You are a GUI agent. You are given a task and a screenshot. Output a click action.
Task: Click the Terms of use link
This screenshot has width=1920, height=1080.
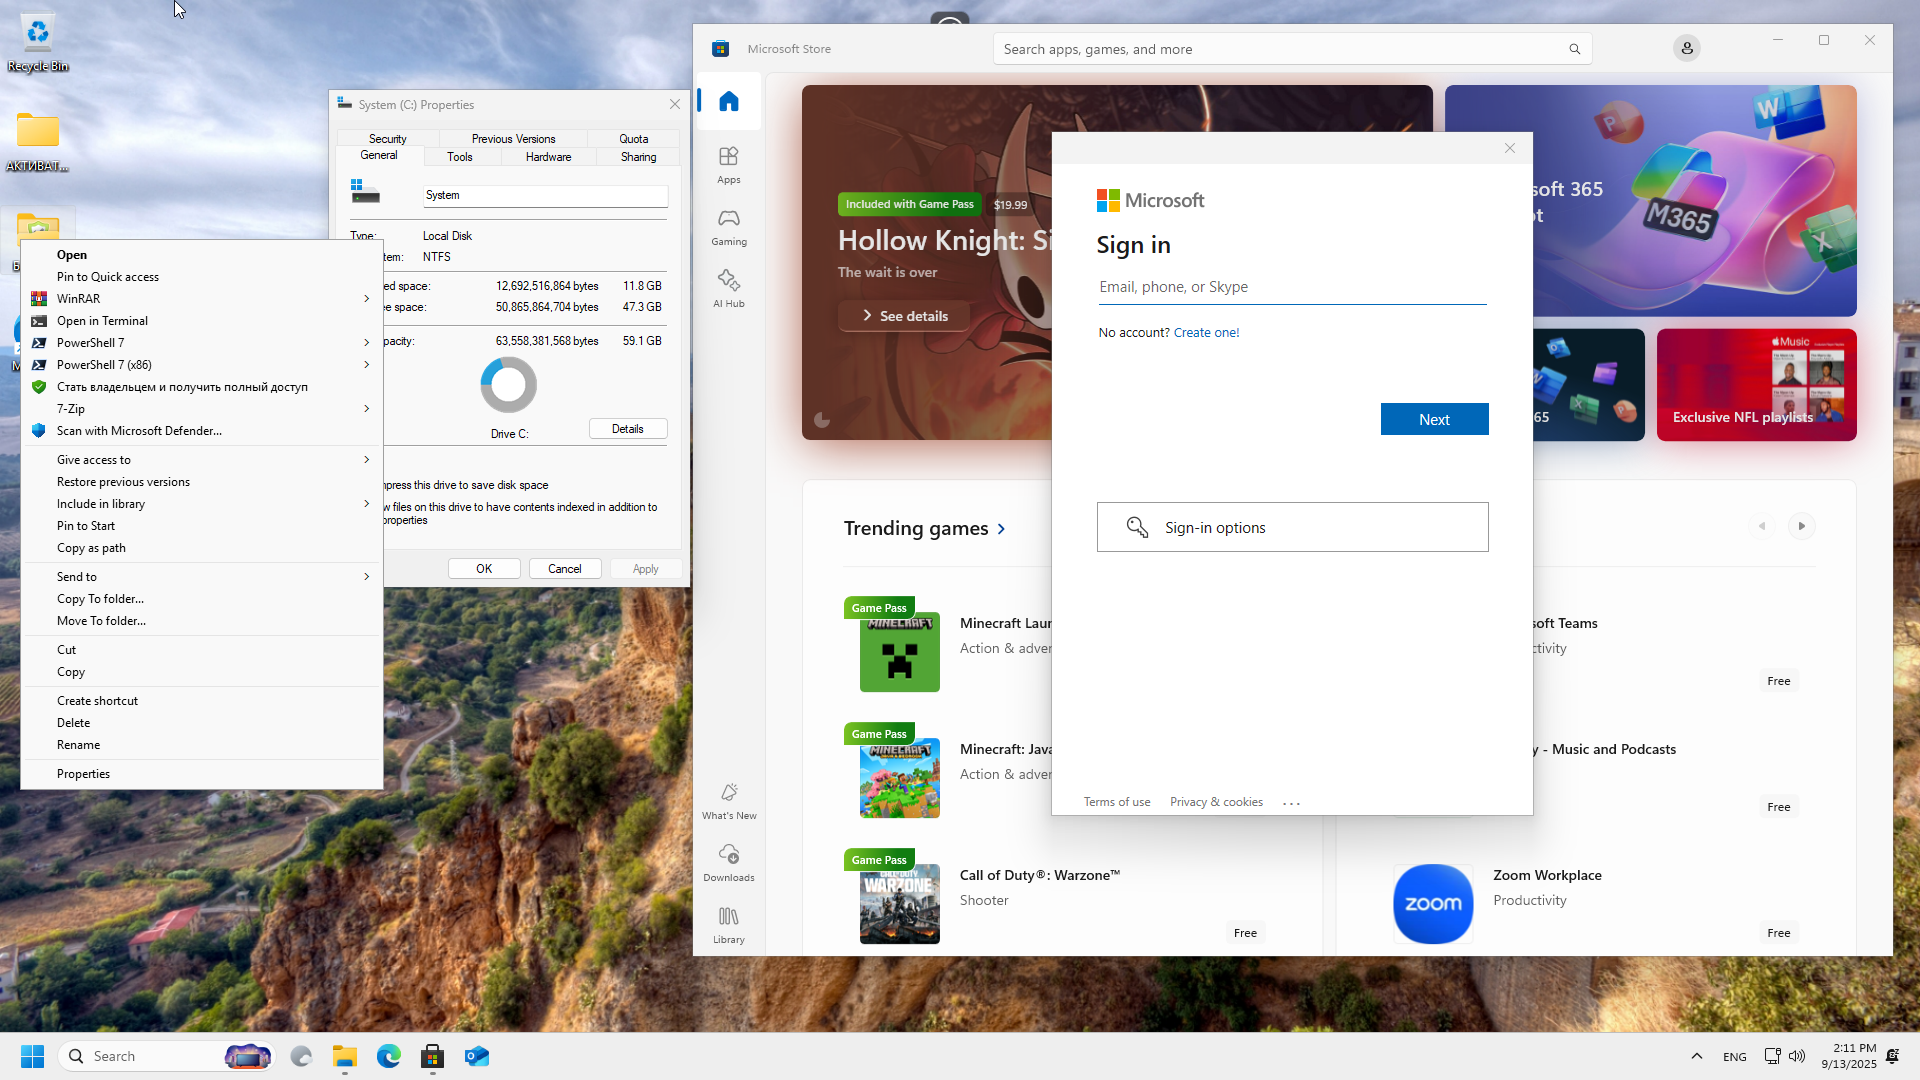click(x=1117, y=802)
